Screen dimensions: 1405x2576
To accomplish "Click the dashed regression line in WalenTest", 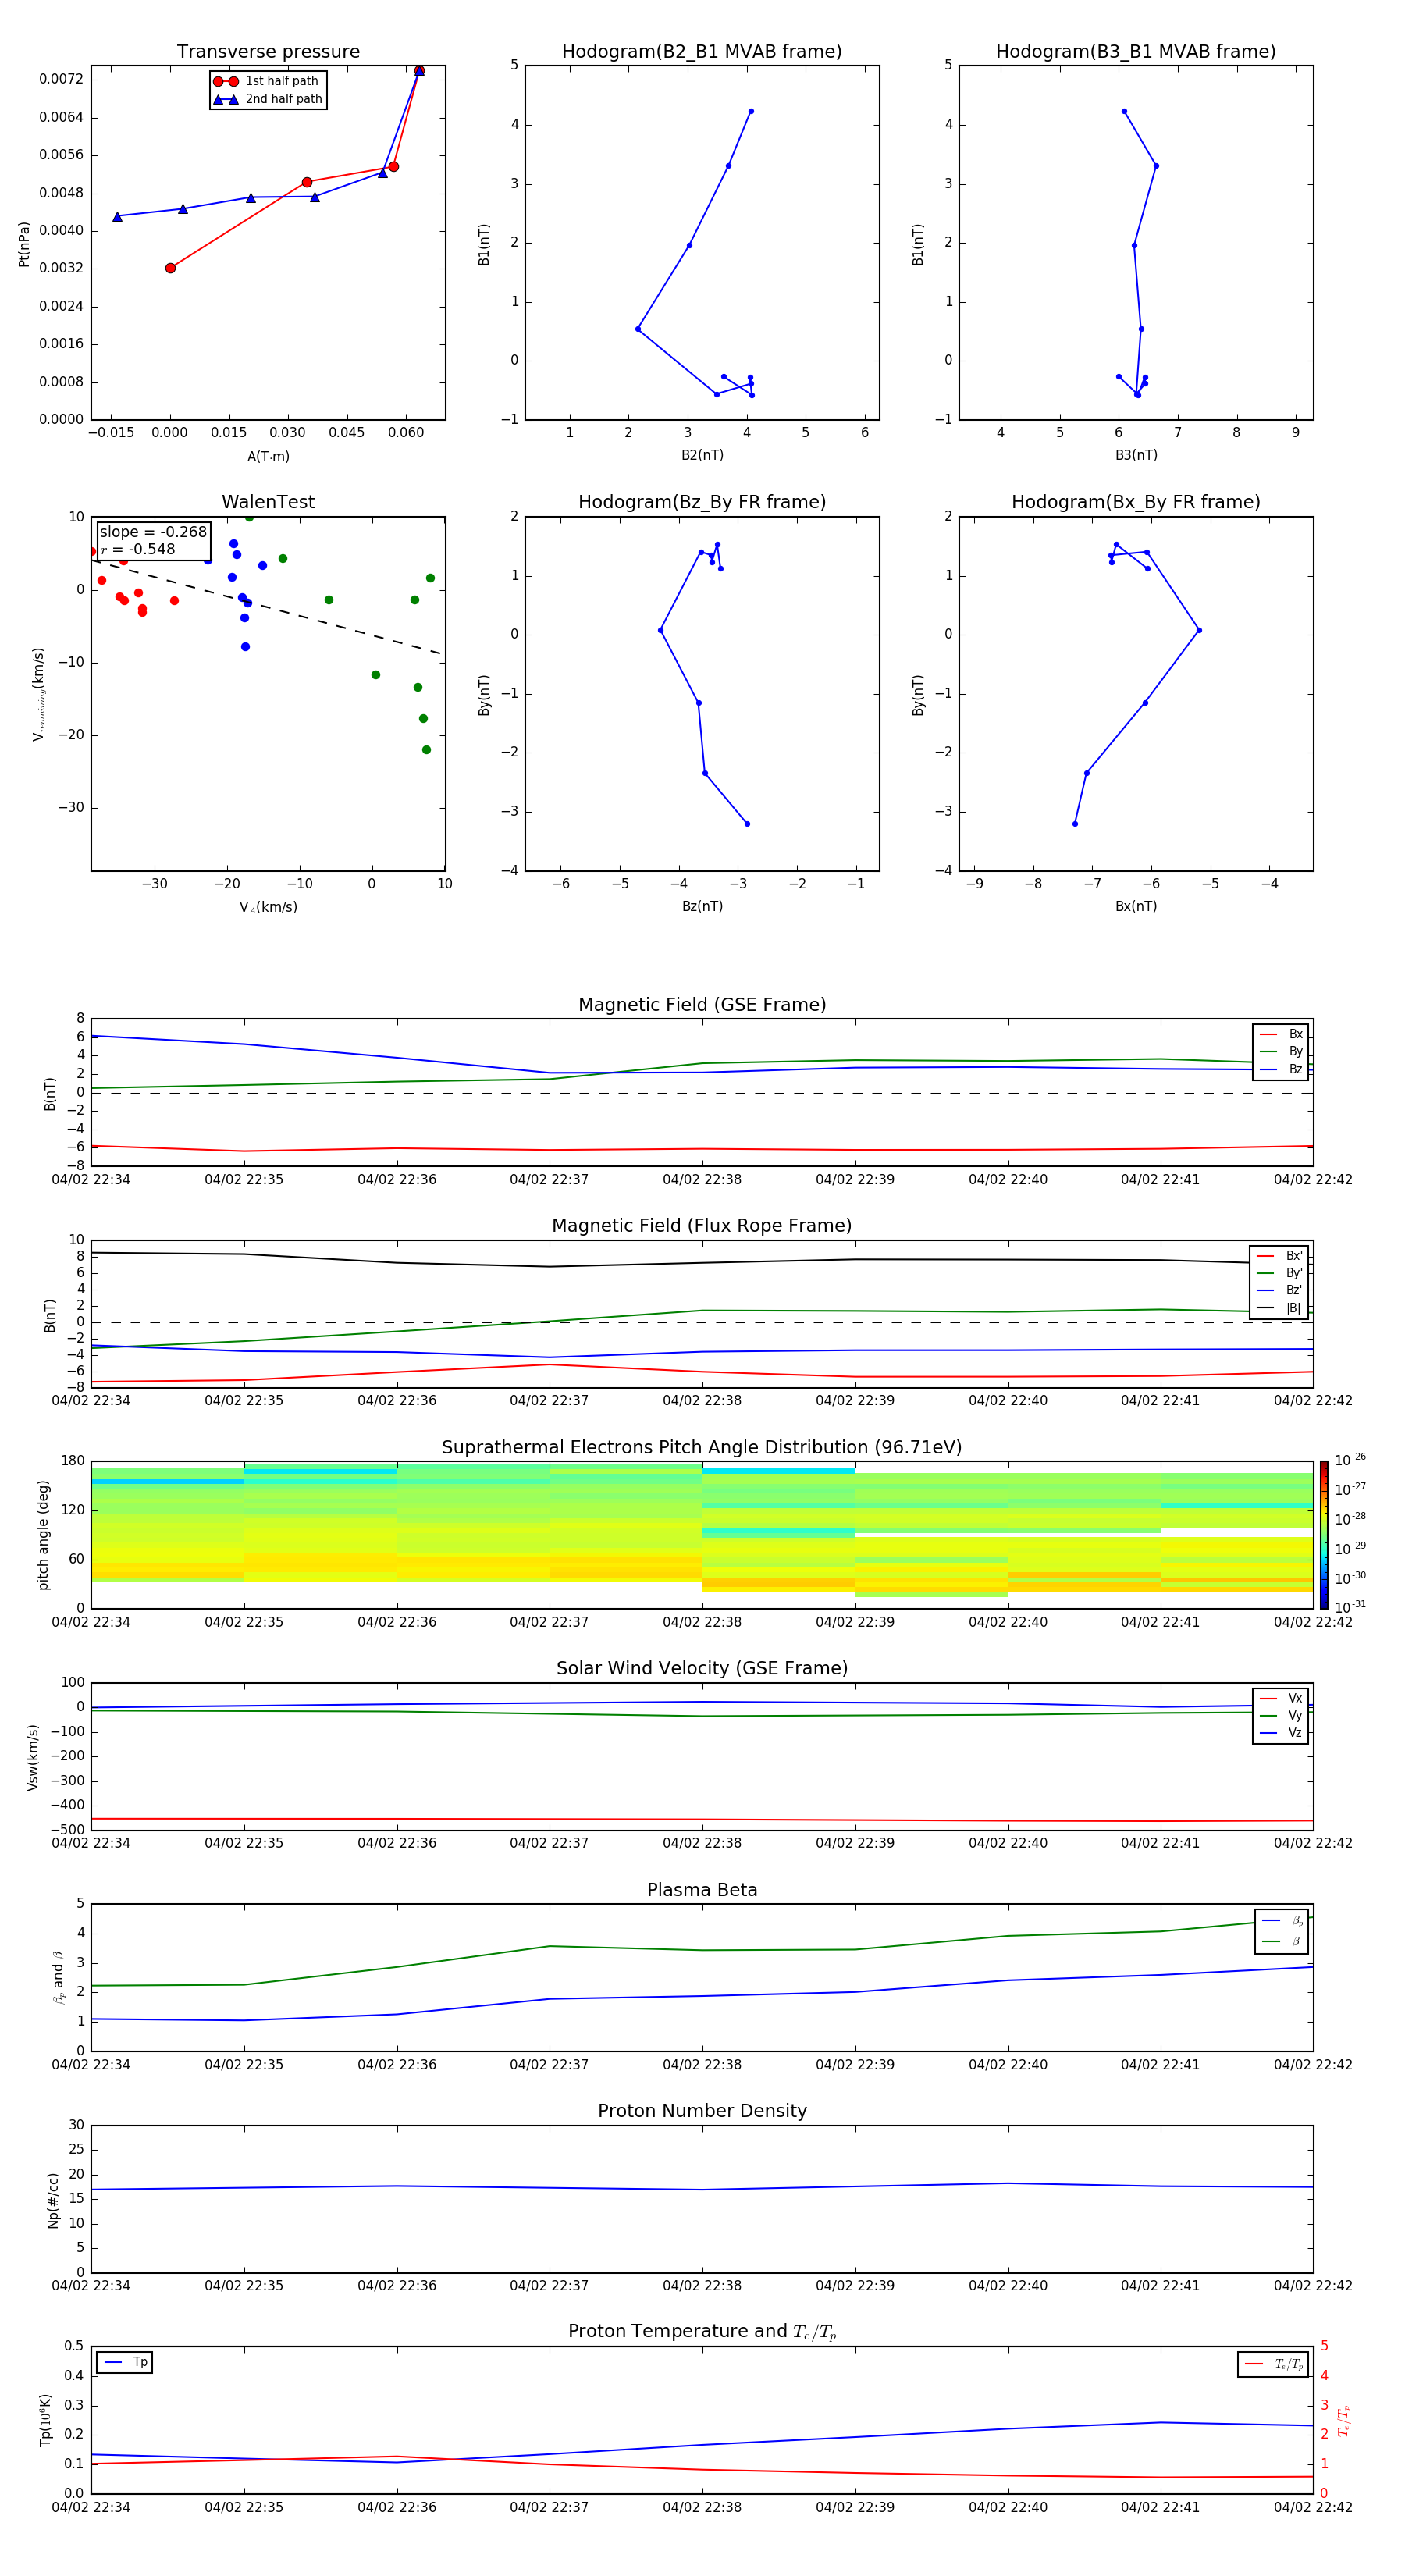I will pyautogui.click(x=266, y=607).
